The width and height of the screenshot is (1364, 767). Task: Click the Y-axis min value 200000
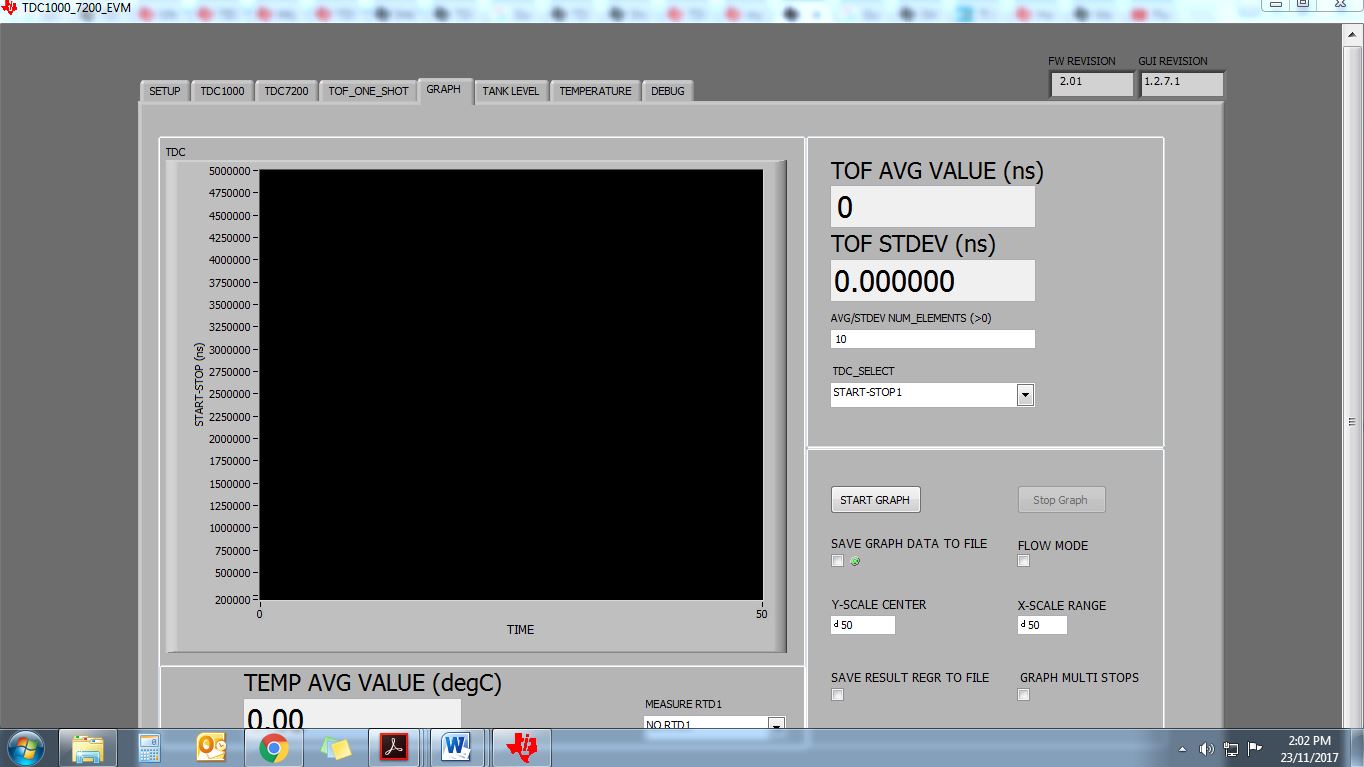click(x=232, y=599)
